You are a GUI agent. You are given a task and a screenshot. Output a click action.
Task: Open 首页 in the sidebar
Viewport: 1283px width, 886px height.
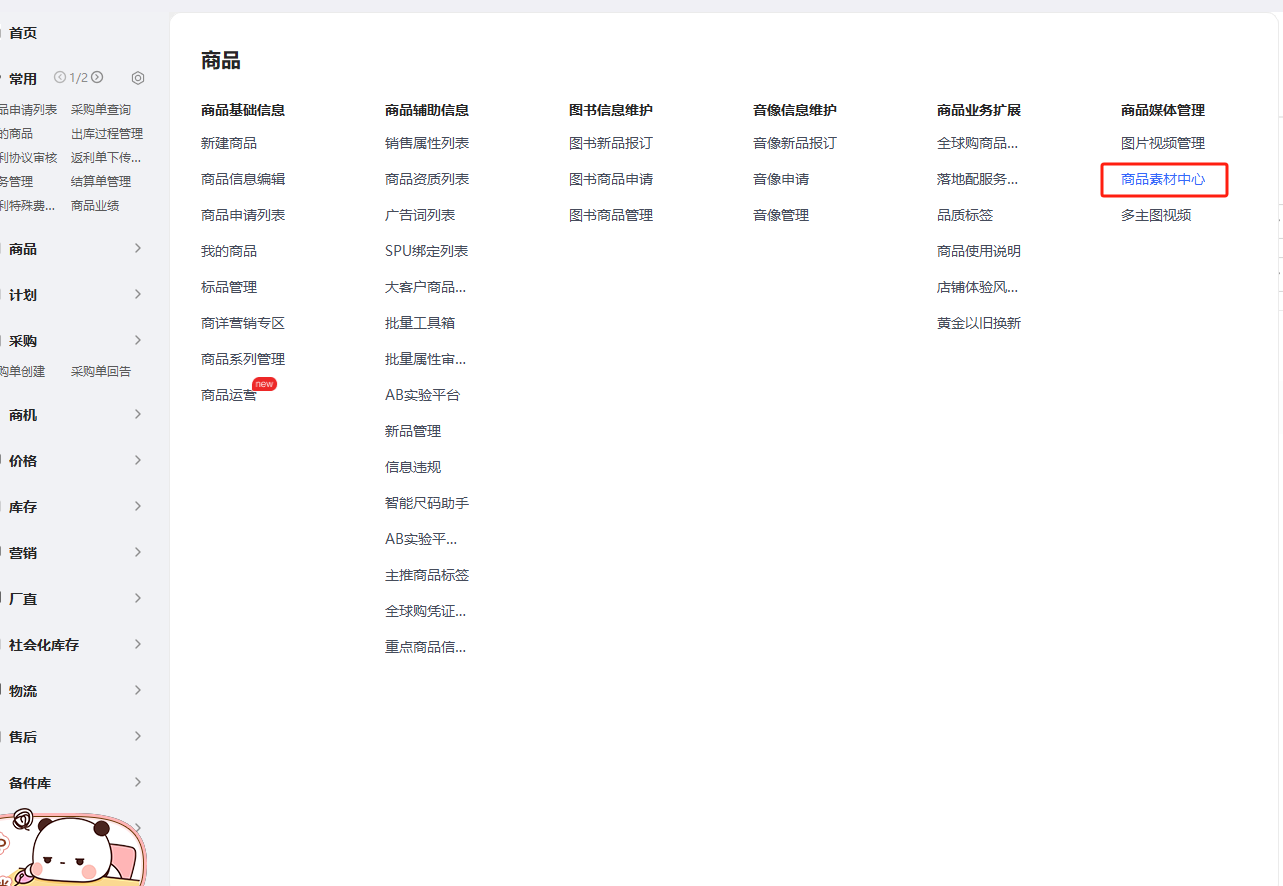23,33
